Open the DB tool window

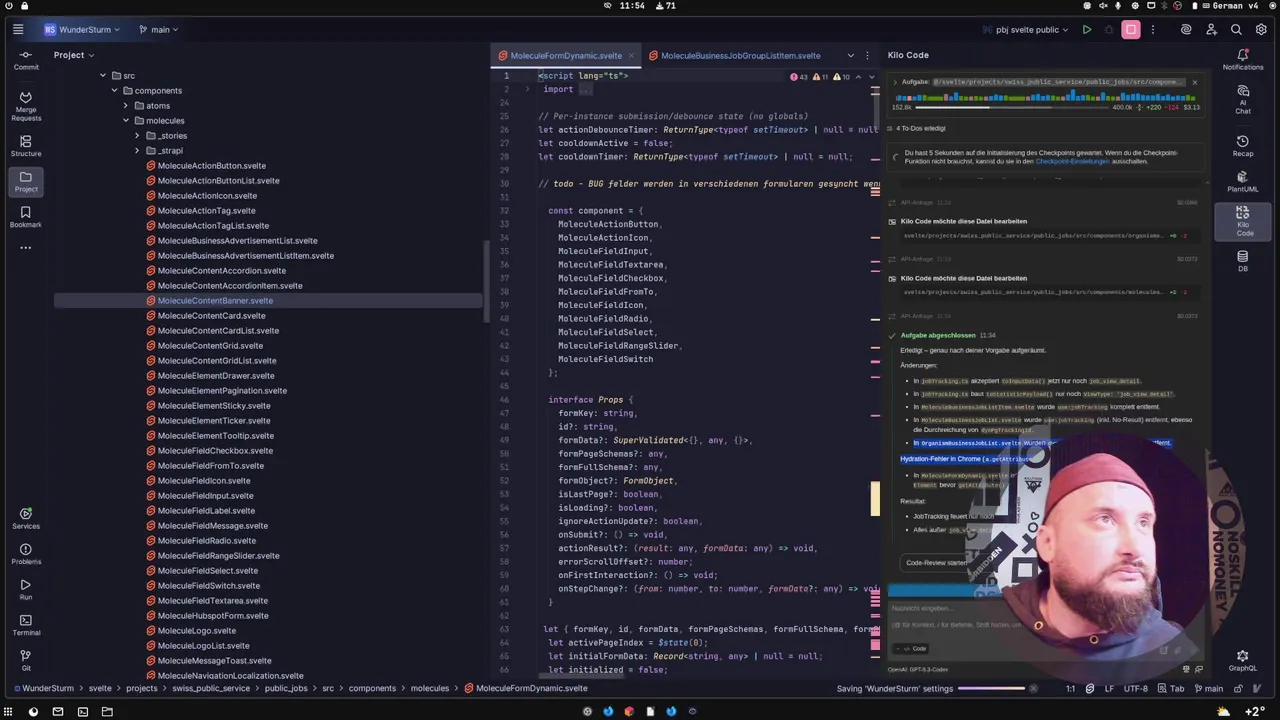click(1243, 262)
